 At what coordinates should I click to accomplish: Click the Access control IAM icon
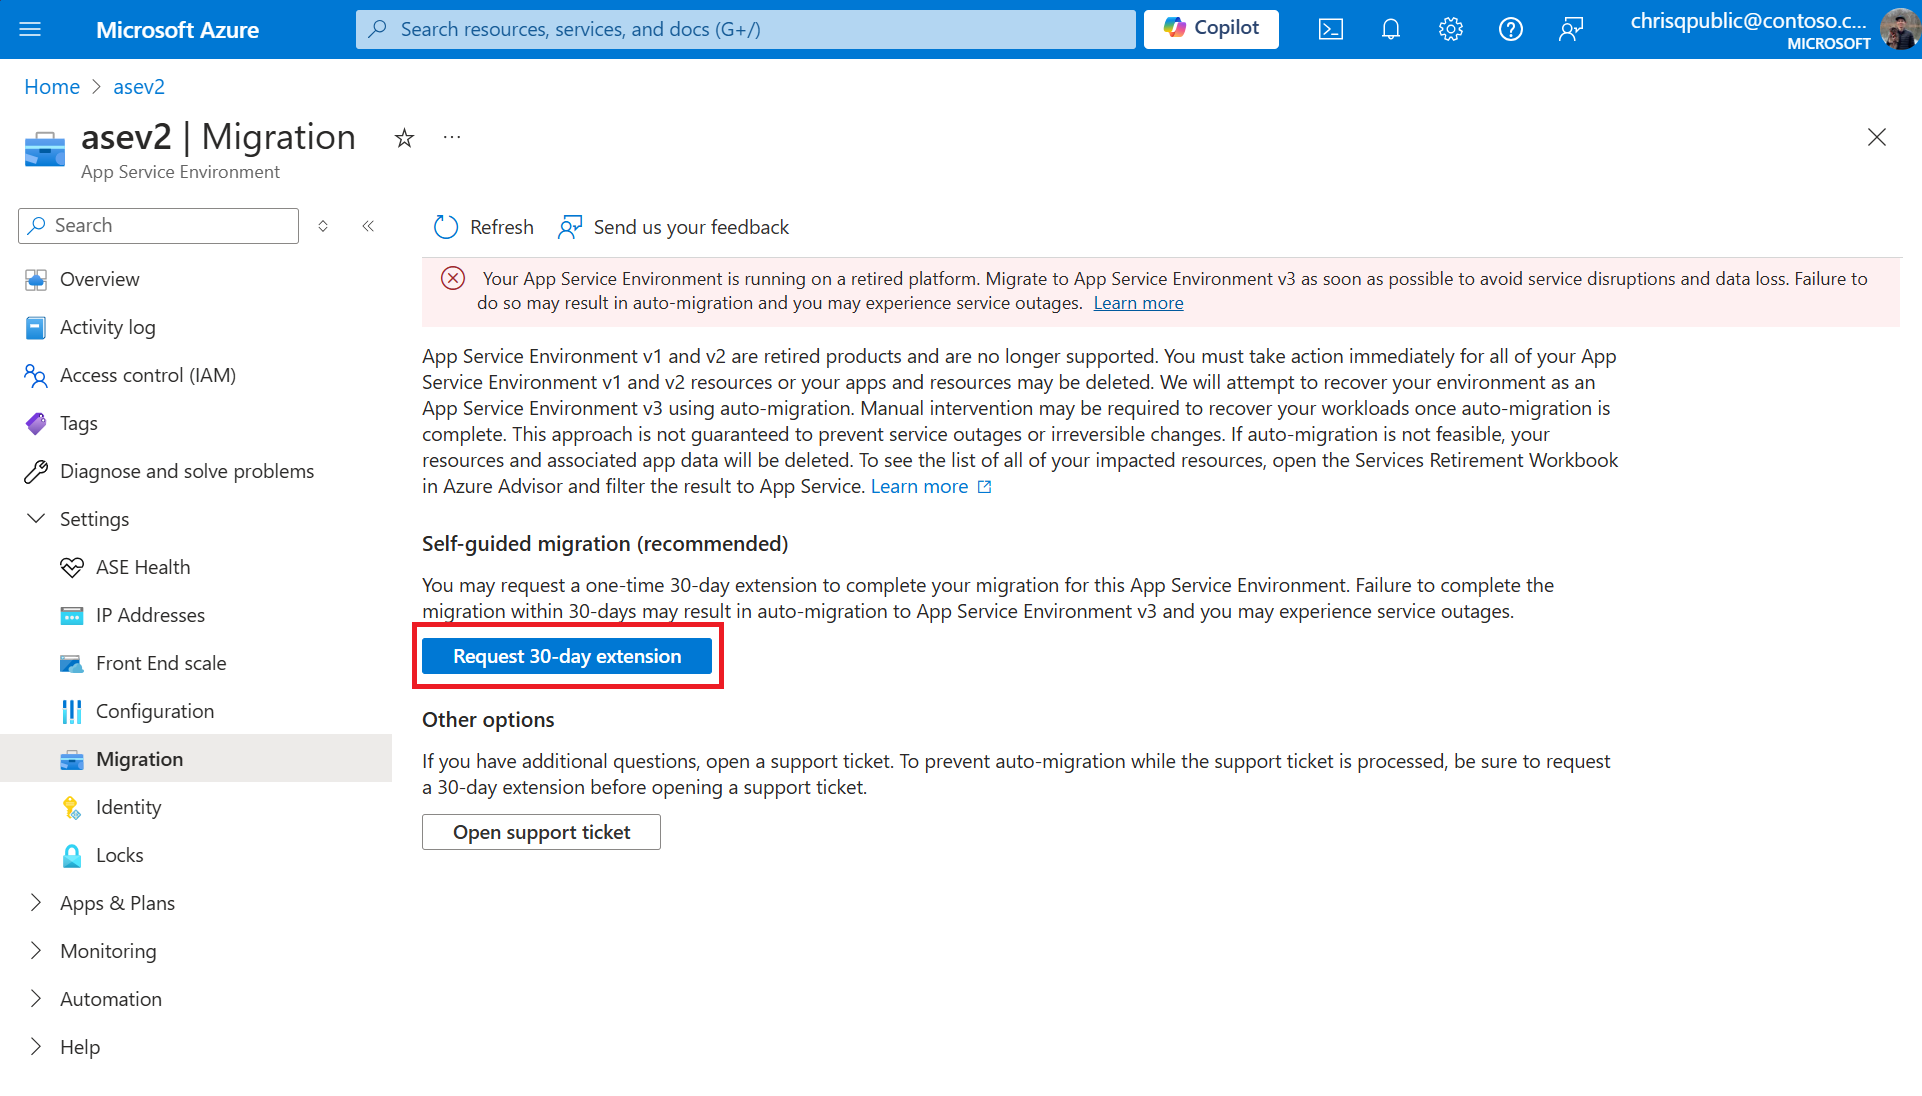pos(36,375)
